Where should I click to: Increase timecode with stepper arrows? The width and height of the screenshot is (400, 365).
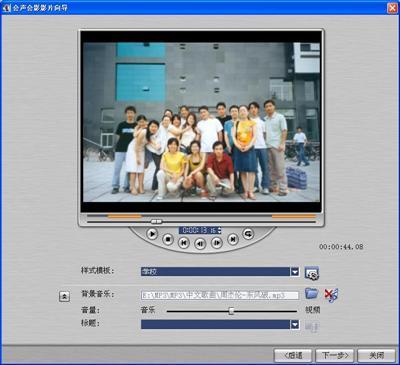point(219,229)
